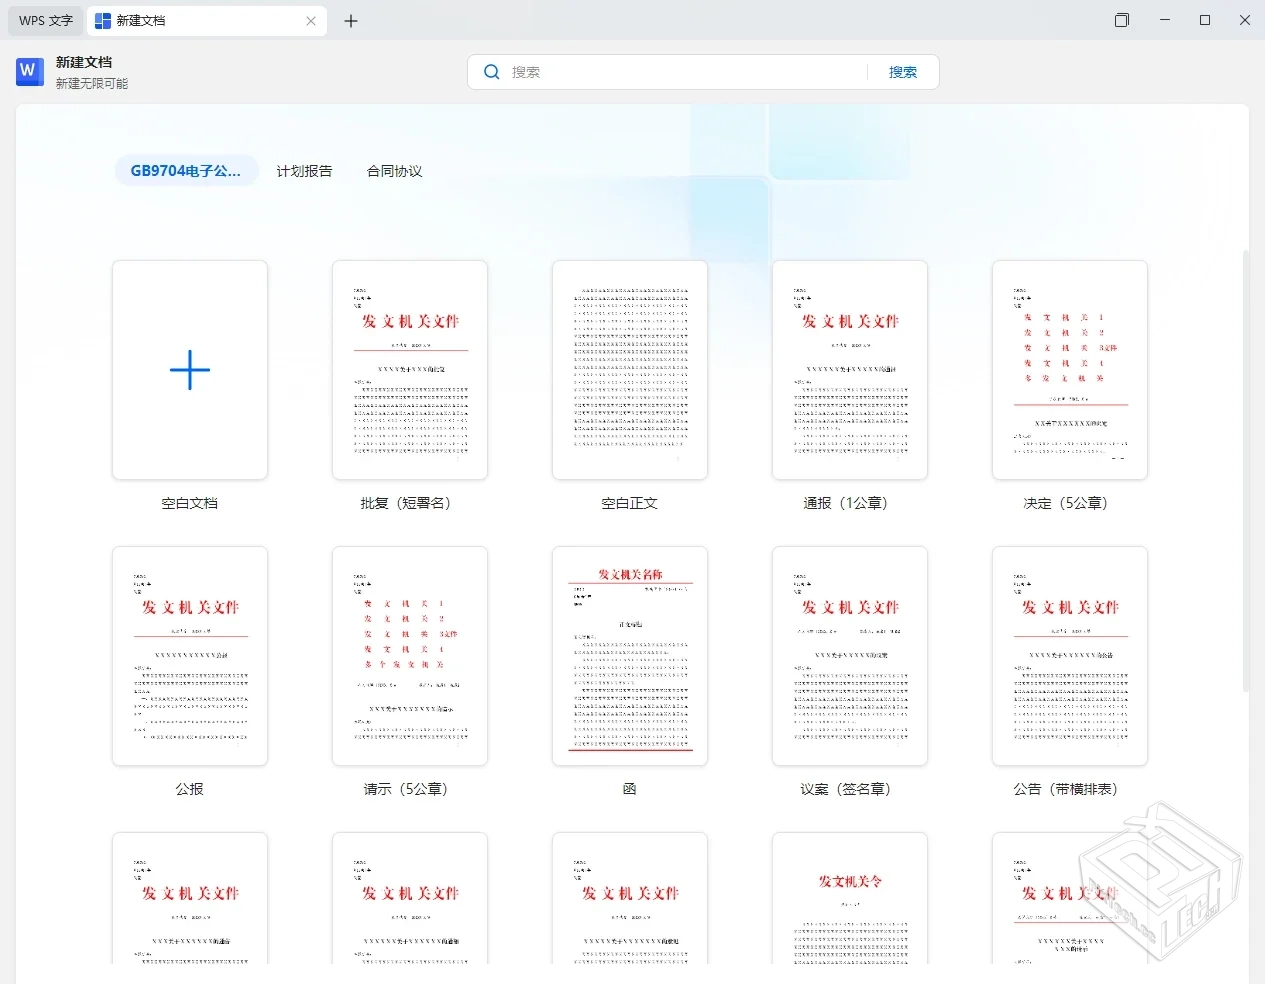Switch to the 计划报告 category
1265x984 pixels.
click(x=304, y=170)
